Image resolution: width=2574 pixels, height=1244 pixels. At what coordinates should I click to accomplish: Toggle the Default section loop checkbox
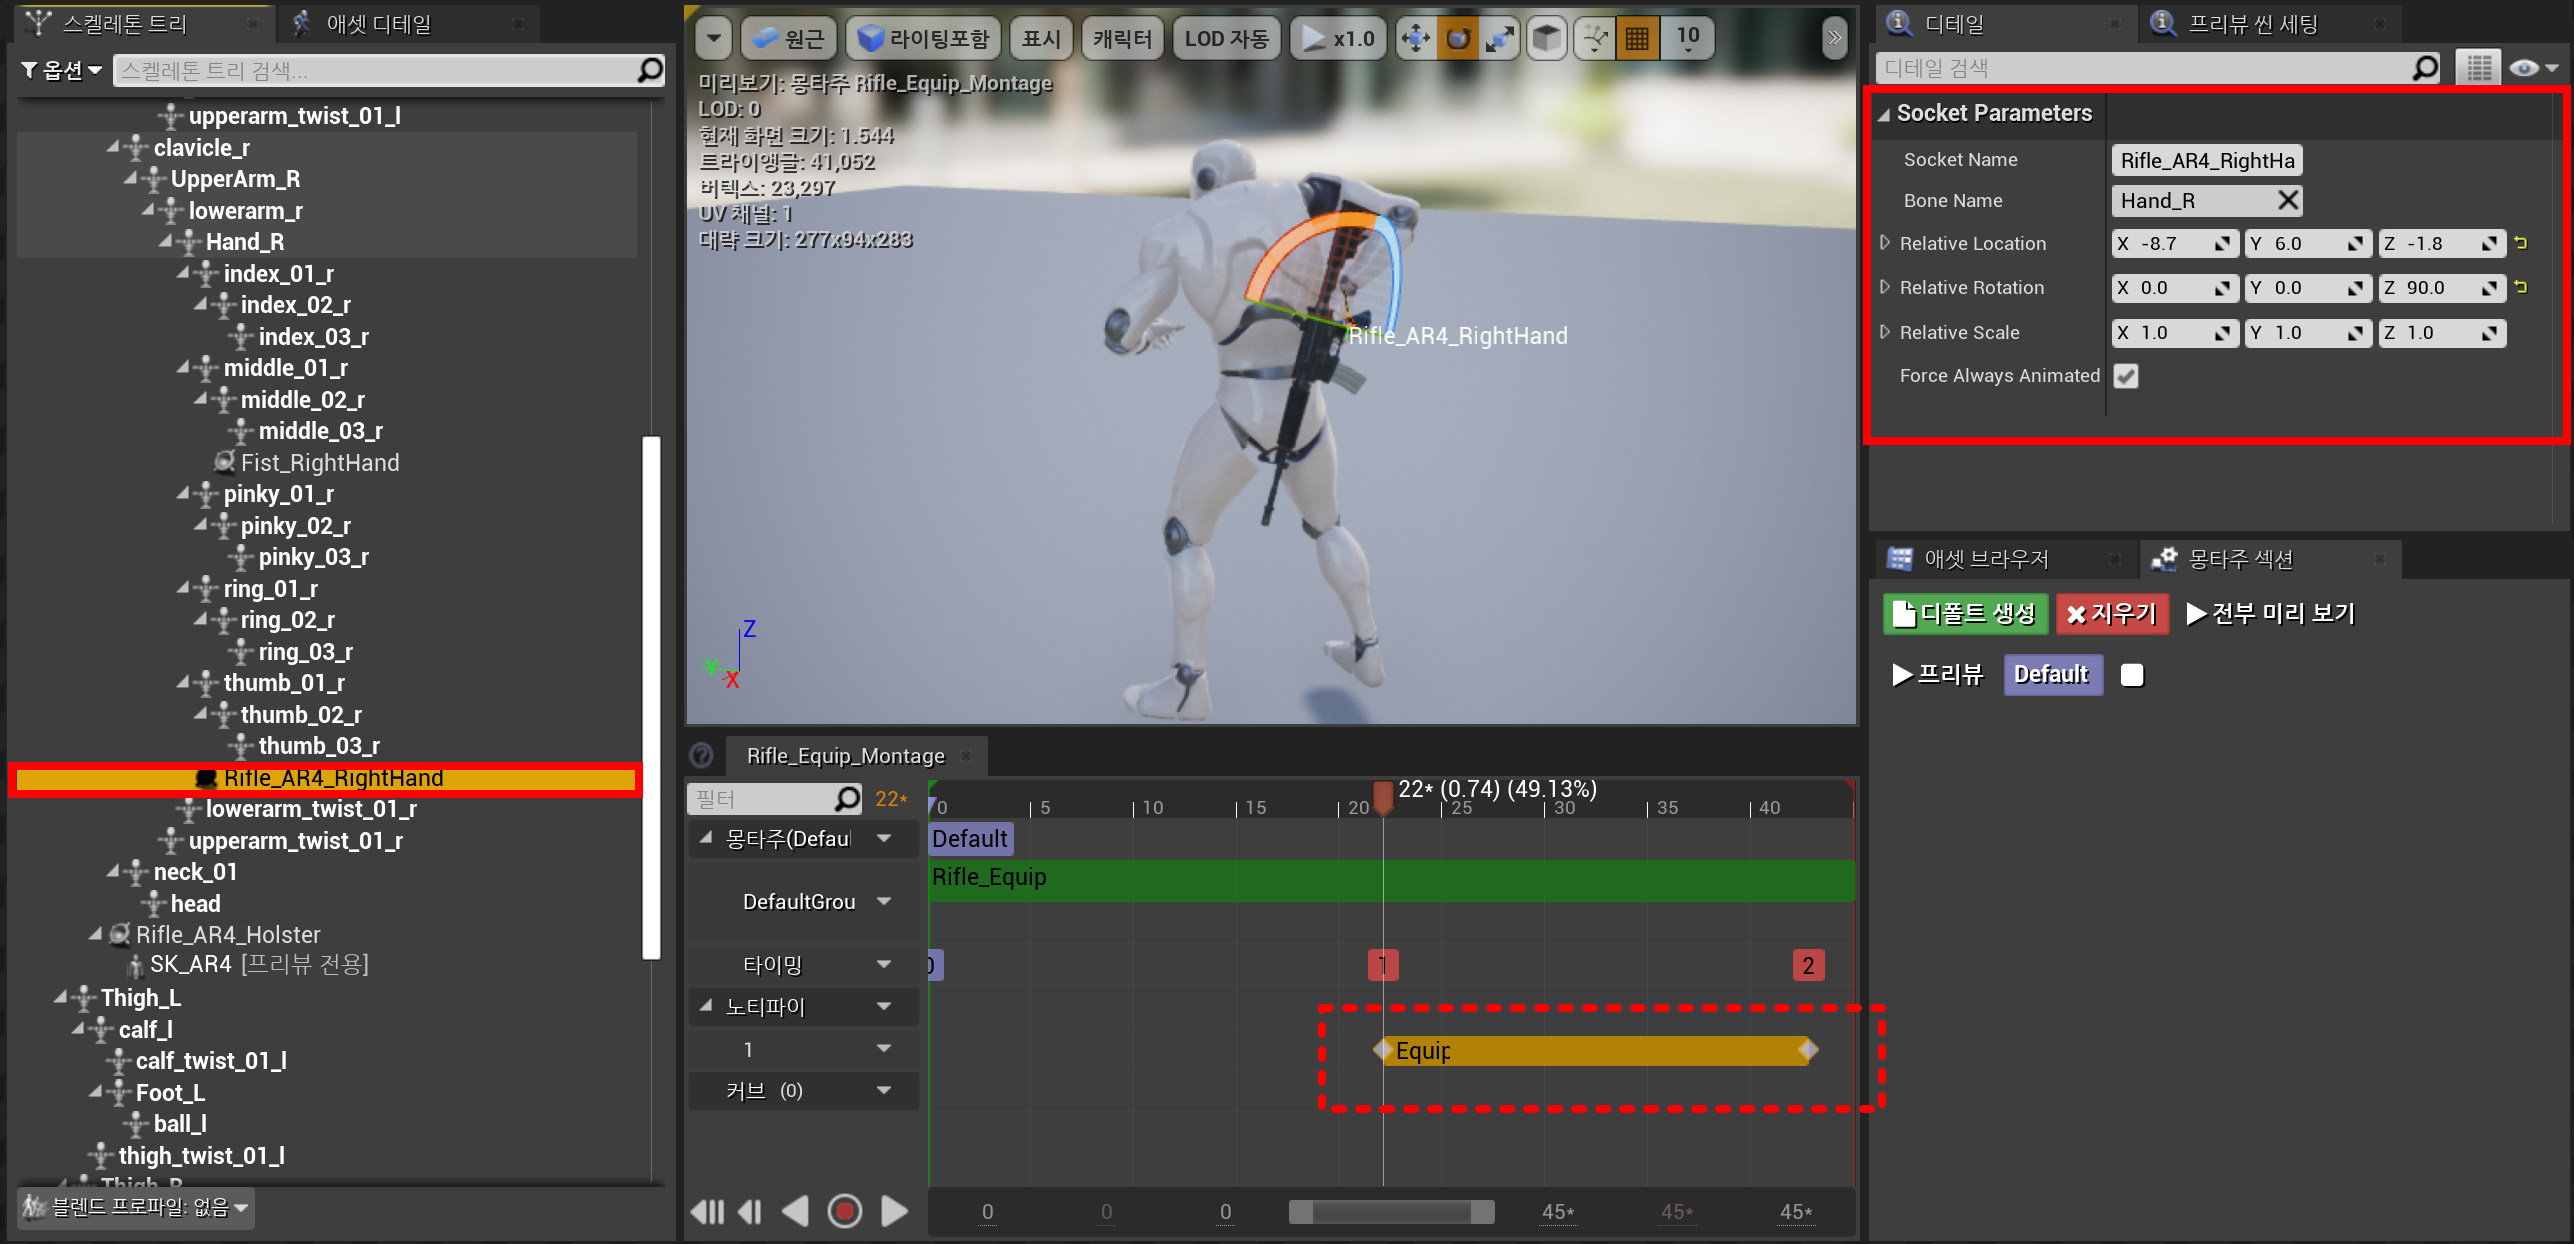(2132, 675)
